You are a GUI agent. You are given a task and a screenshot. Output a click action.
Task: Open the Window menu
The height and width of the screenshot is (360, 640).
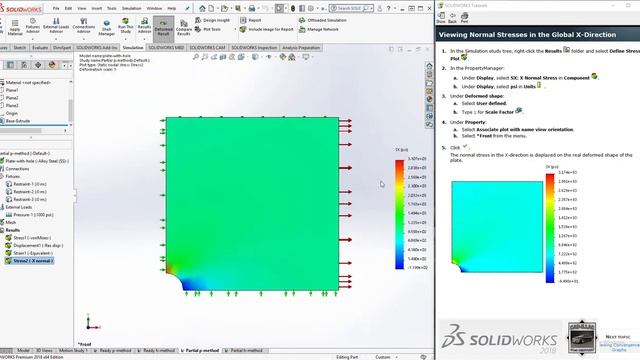pyautogui.click(x=154, y=8)
